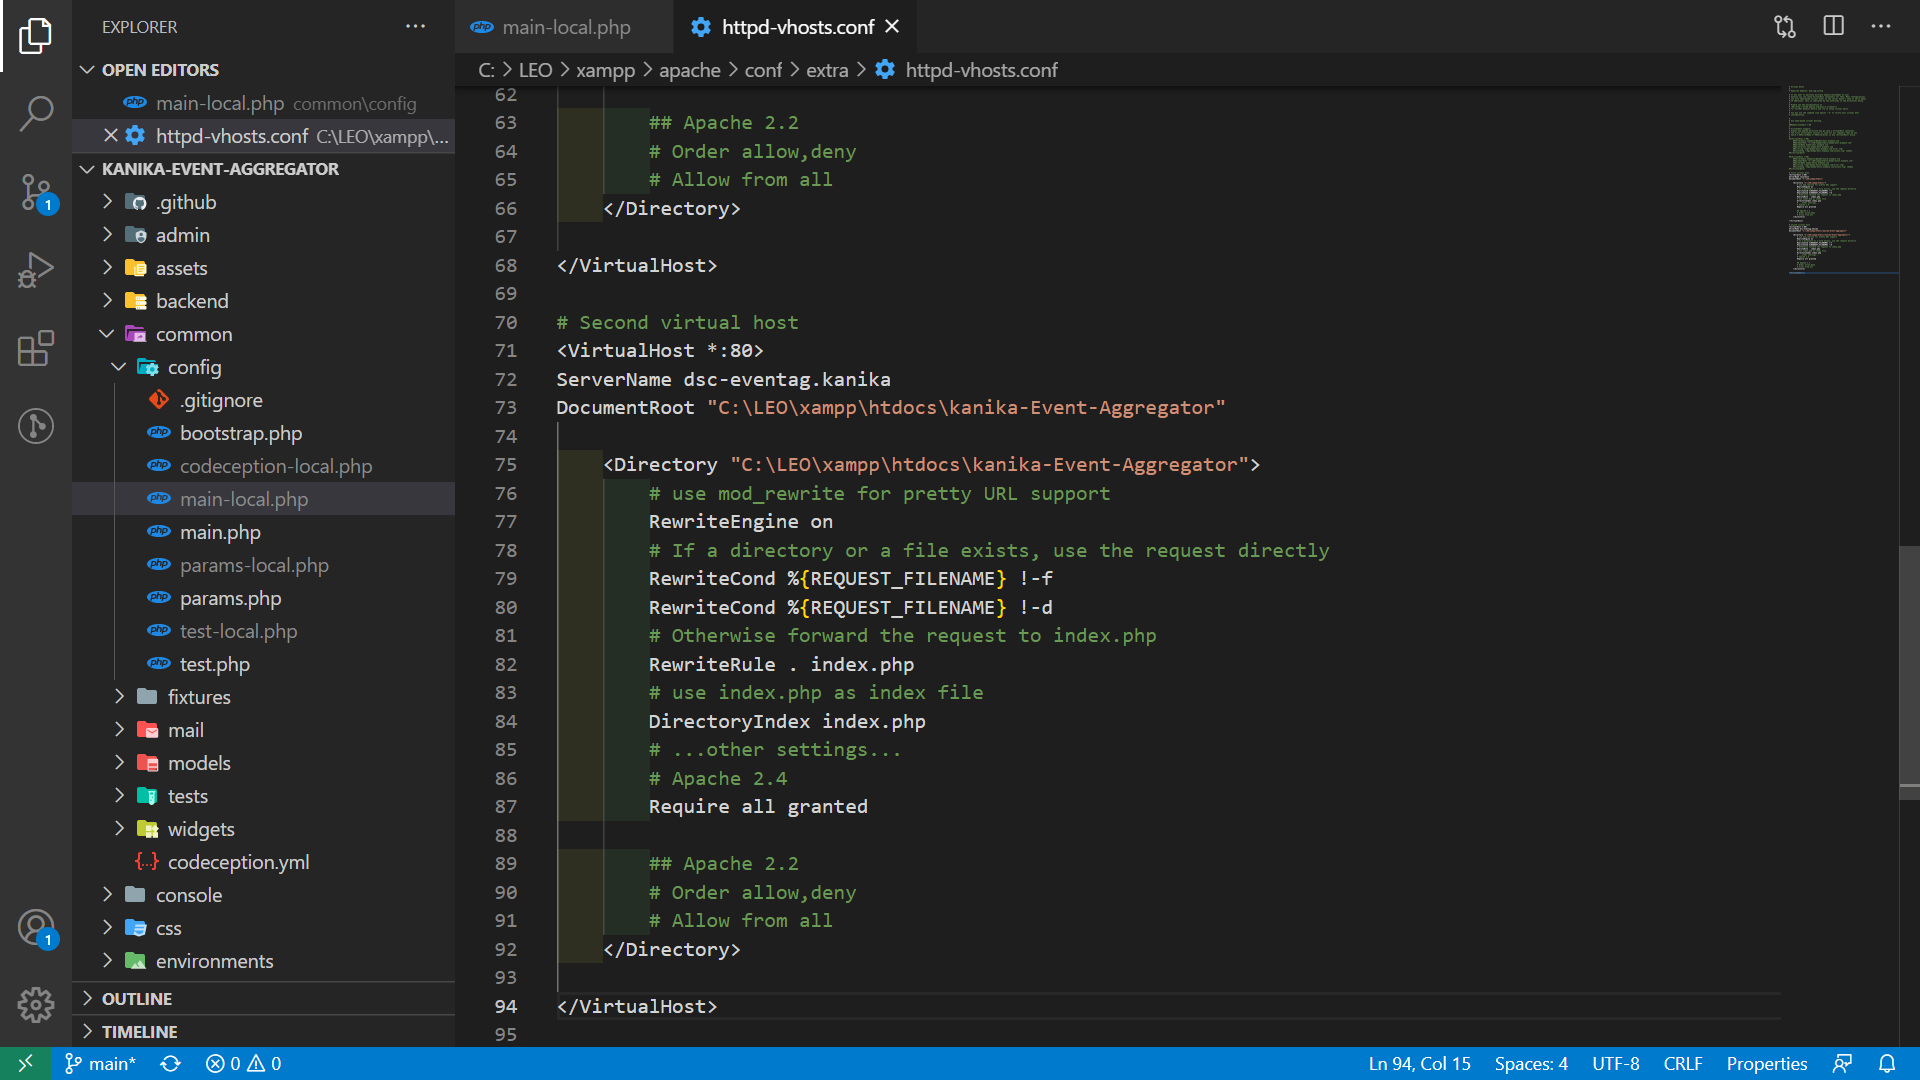Open the Accounts menu icon
The width and height of the screenshot is (1920, 1080).
[x=36, y=928]
